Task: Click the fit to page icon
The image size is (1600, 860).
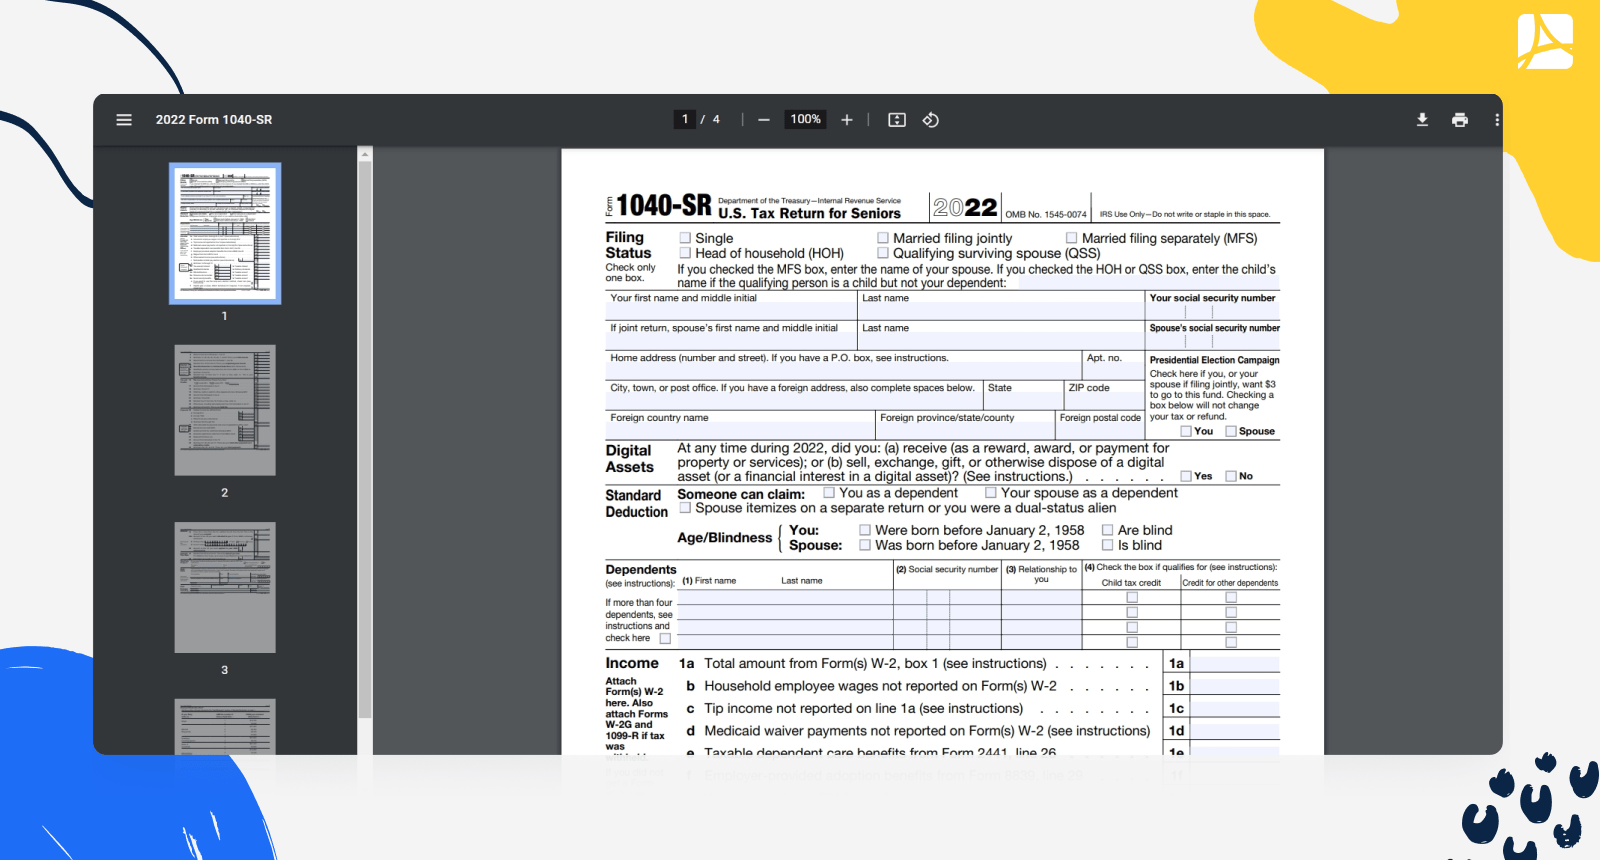Action: [897, 120]
